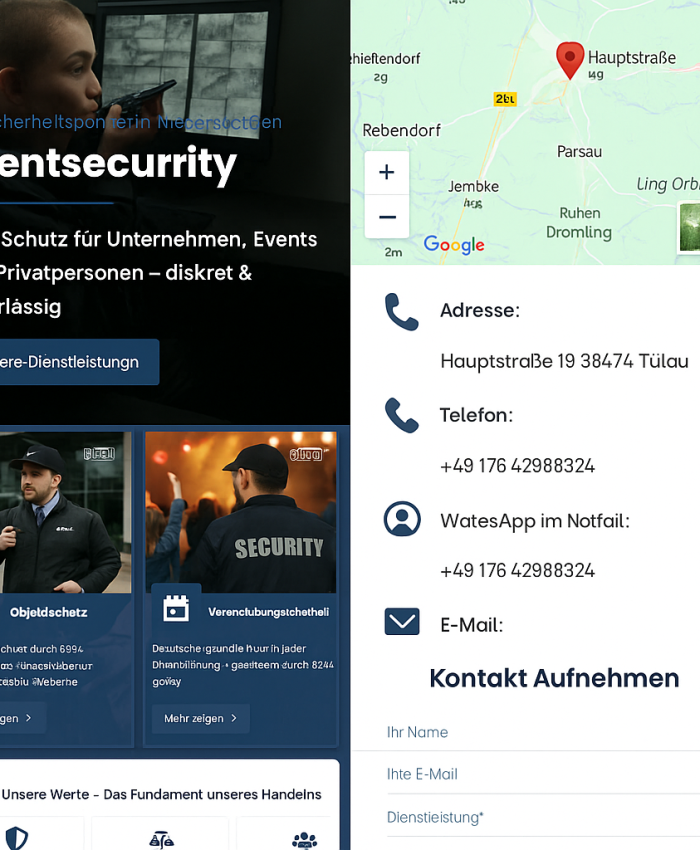The width and height of the screenshot is (700, 850).
Task: Click the phone number +49 176 42988324
Action: tap(518, 466)
